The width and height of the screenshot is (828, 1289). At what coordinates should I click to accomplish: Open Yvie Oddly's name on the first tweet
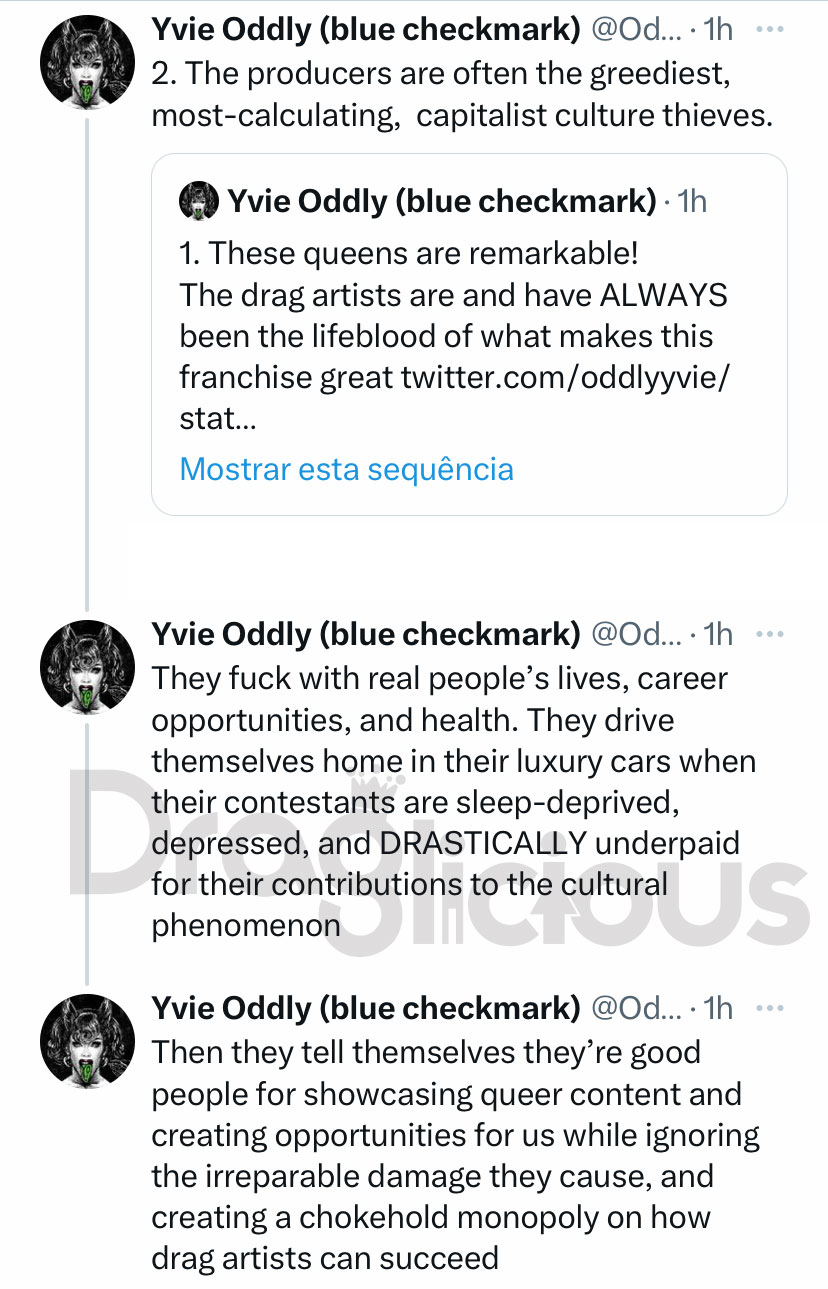366,30
